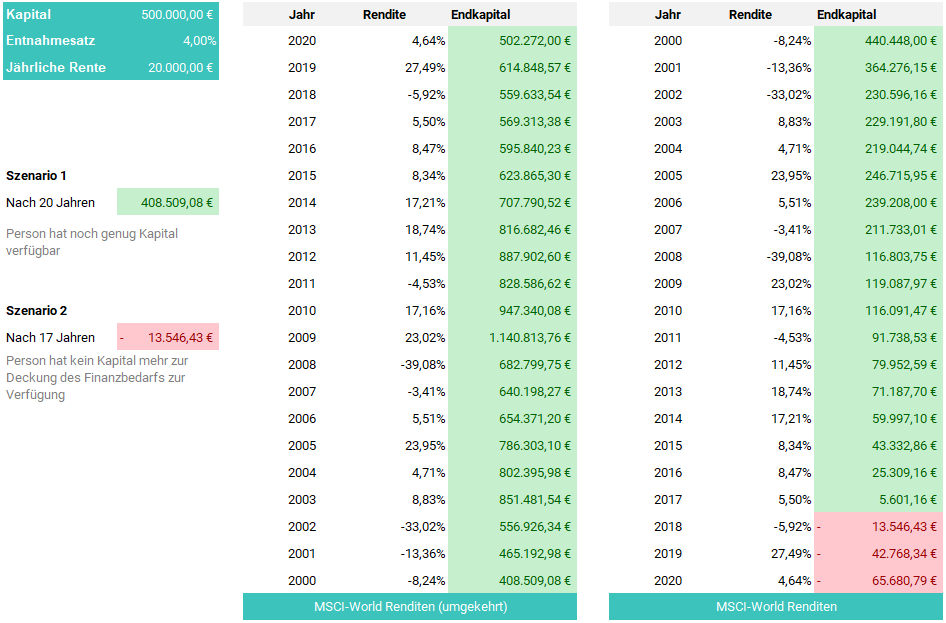
Task: Click the Kapital label cell
Action: click(x=29, y=15)
